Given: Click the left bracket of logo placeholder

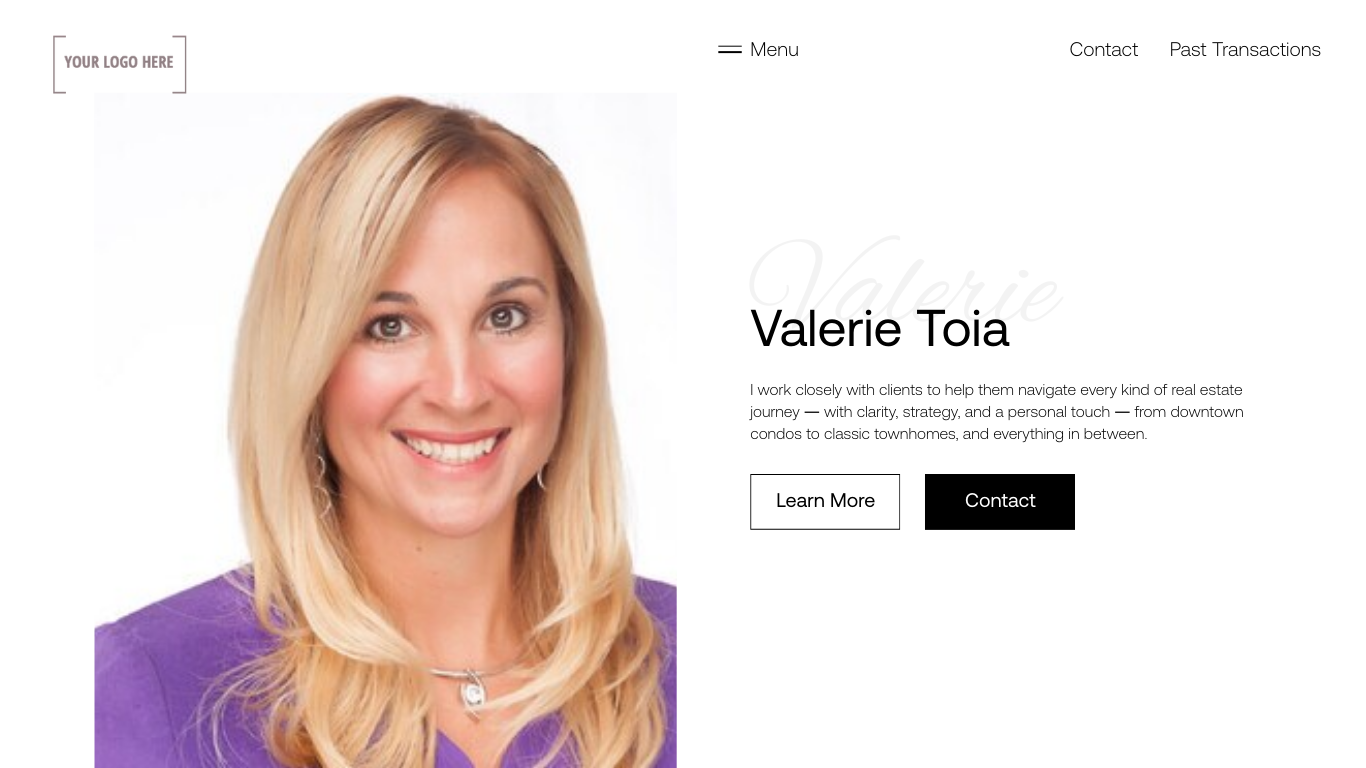Looking at the screenshot, I should pyautogui.click(x=58, y=64).
